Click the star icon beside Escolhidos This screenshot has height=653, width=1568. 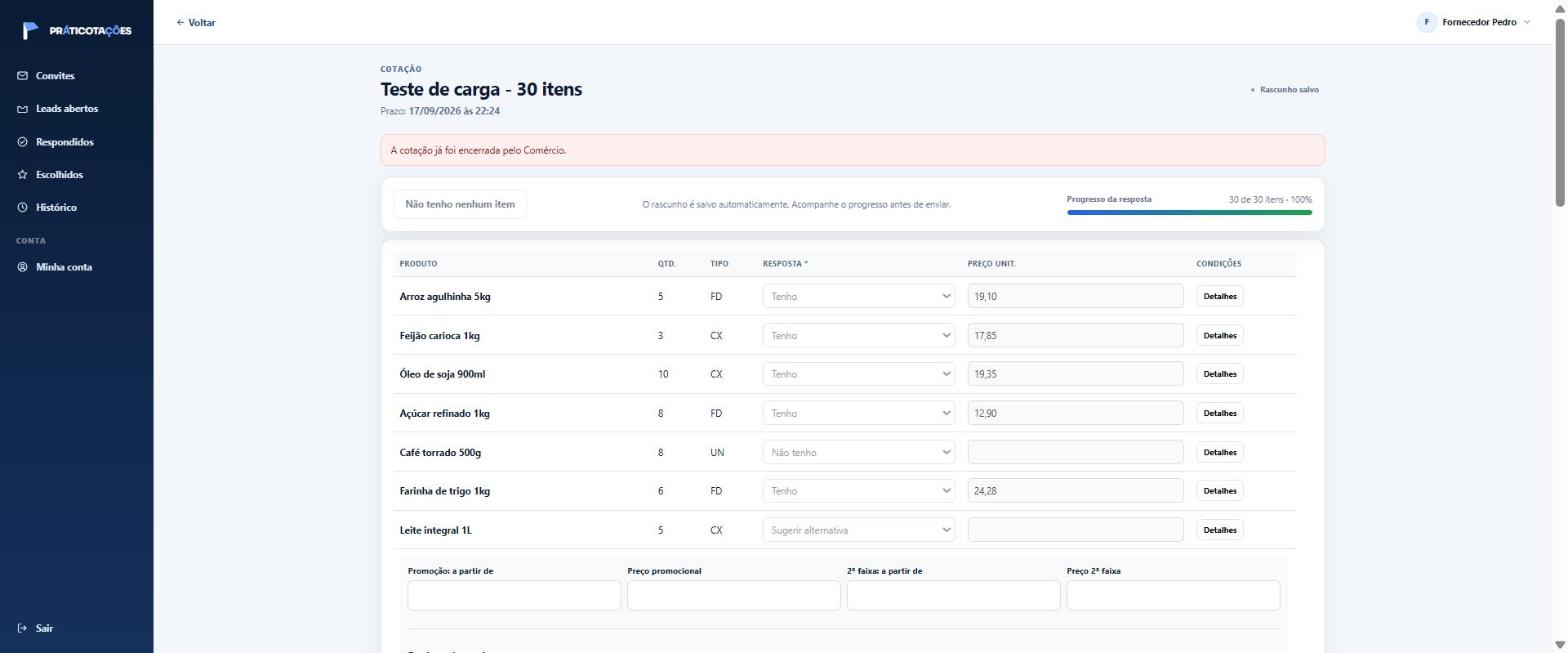point(22,175)
